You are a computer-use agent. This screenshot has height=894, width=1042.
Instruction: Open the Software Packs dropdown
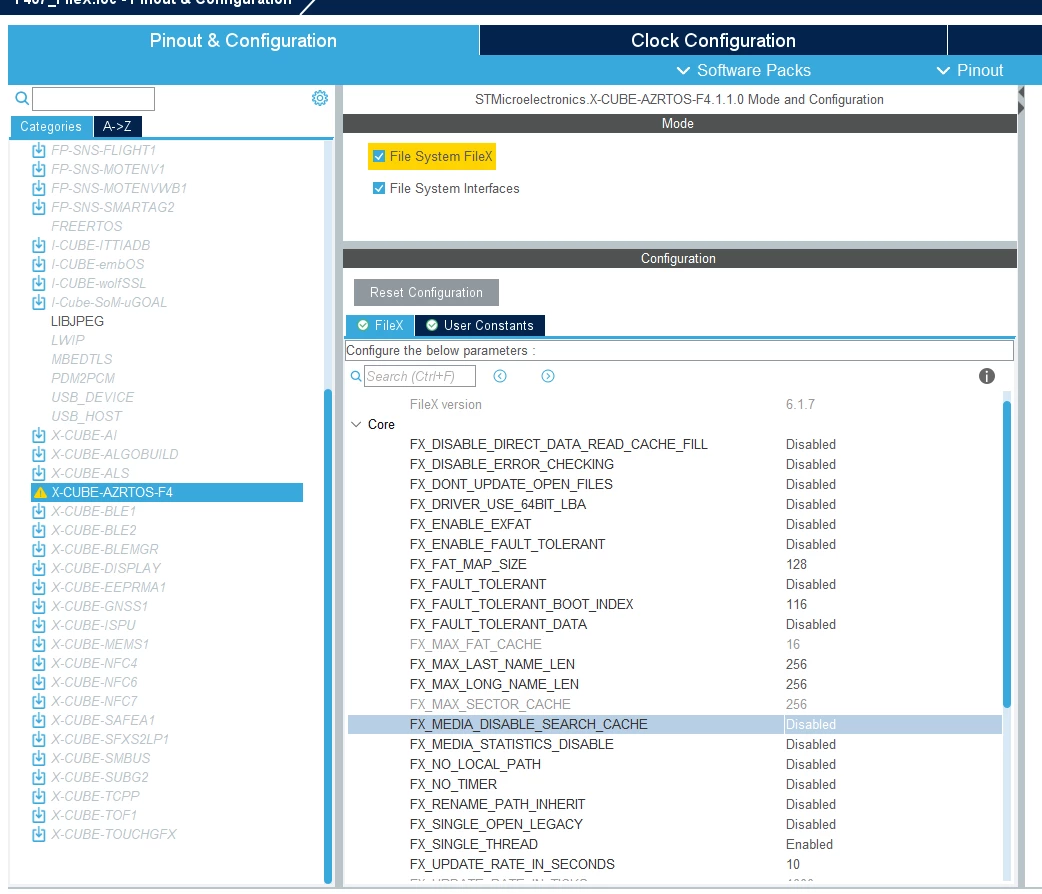point(744,70)
